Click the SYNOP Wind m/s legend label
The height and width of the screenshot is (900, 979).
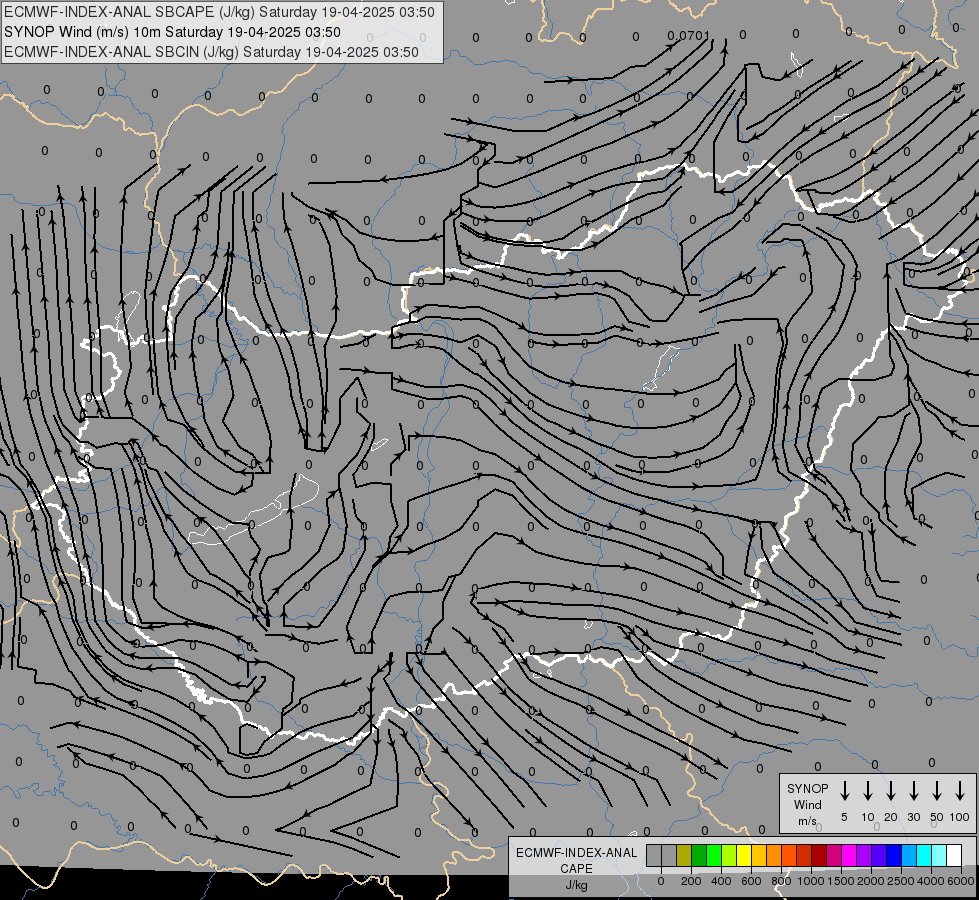[807, 804]
